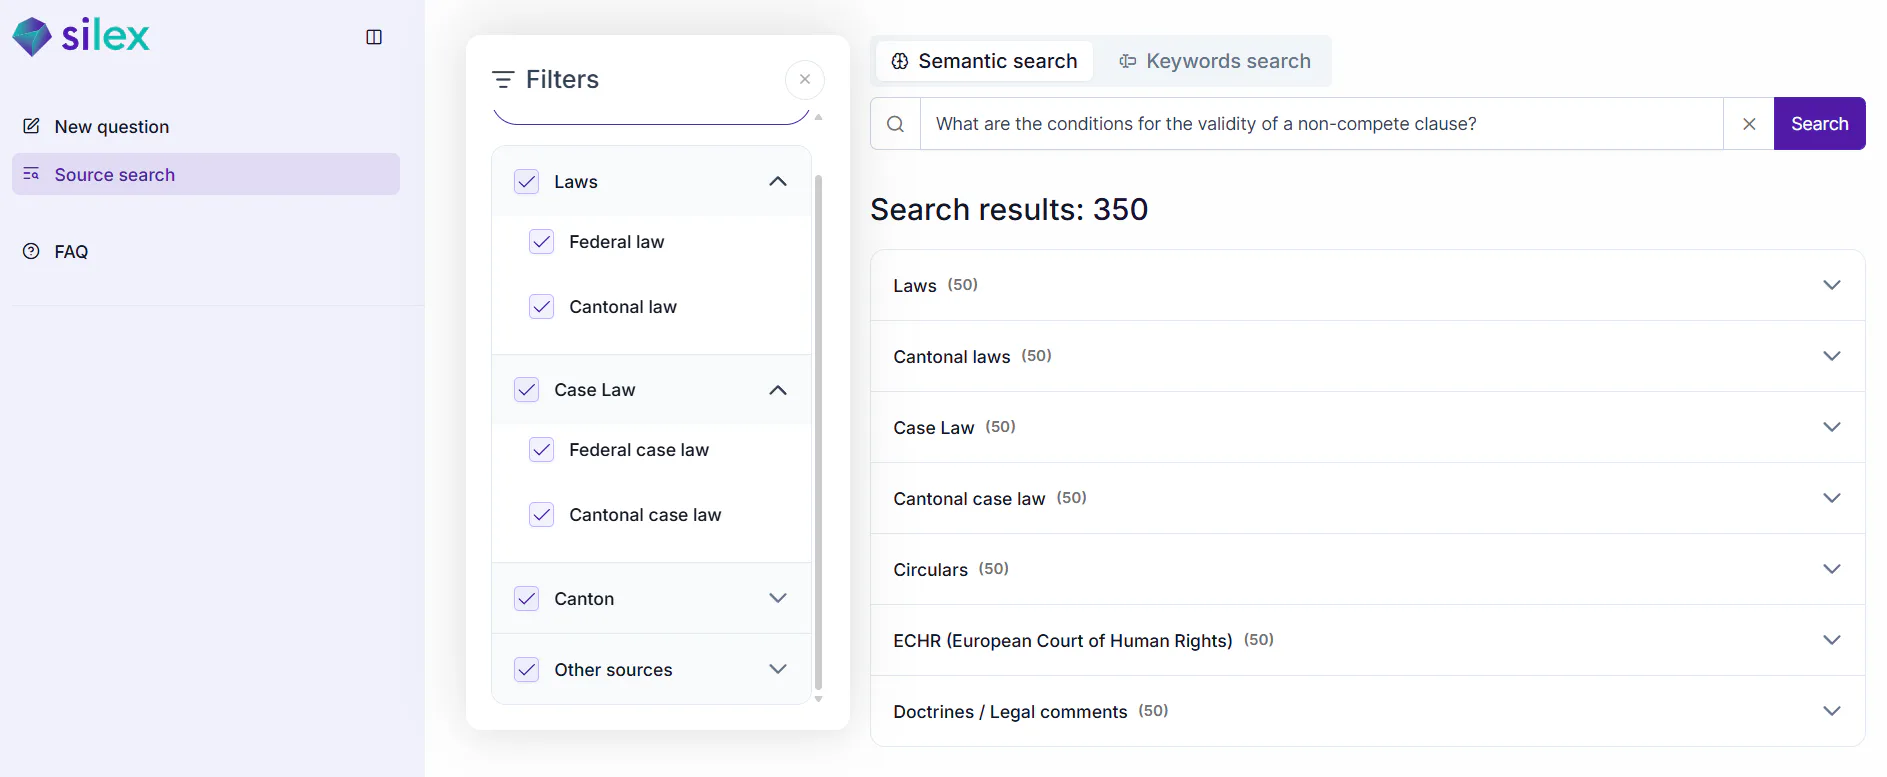Expand ECHR results section
1887x777 pixels.
click(1368, 640)
